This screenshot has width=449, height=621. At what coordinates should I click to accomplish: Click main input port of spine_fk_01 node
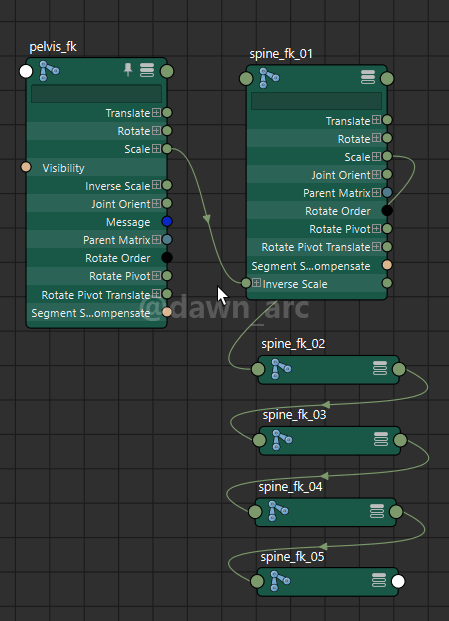[x=246, y=78]
